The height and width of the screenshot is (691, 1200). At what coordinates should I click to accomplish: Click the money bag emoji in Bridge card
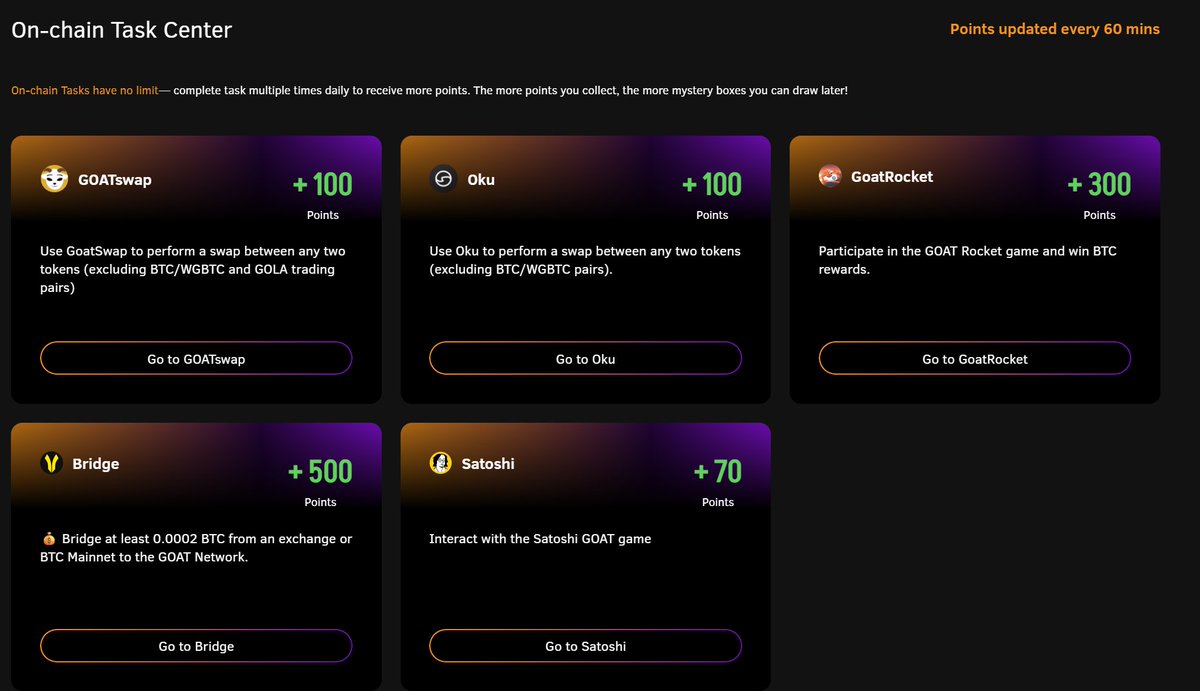point(49,539)
